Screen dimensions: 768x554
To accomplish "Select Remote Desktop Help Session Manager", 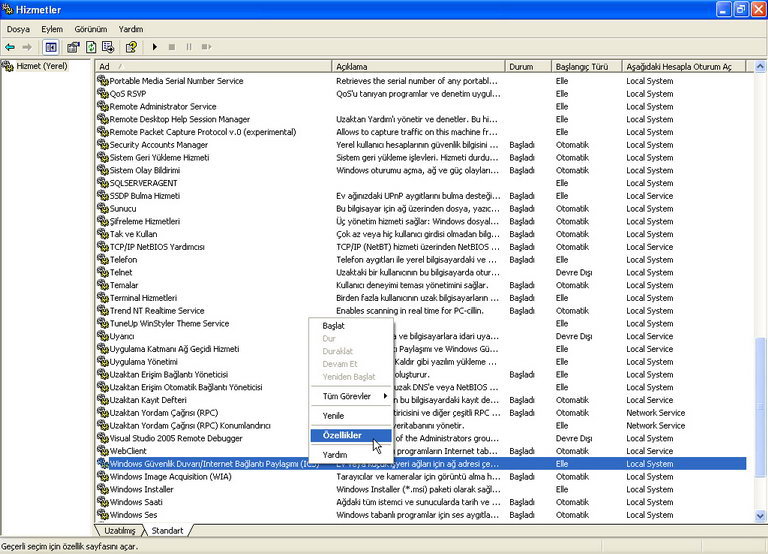I will tap(421, 119).
